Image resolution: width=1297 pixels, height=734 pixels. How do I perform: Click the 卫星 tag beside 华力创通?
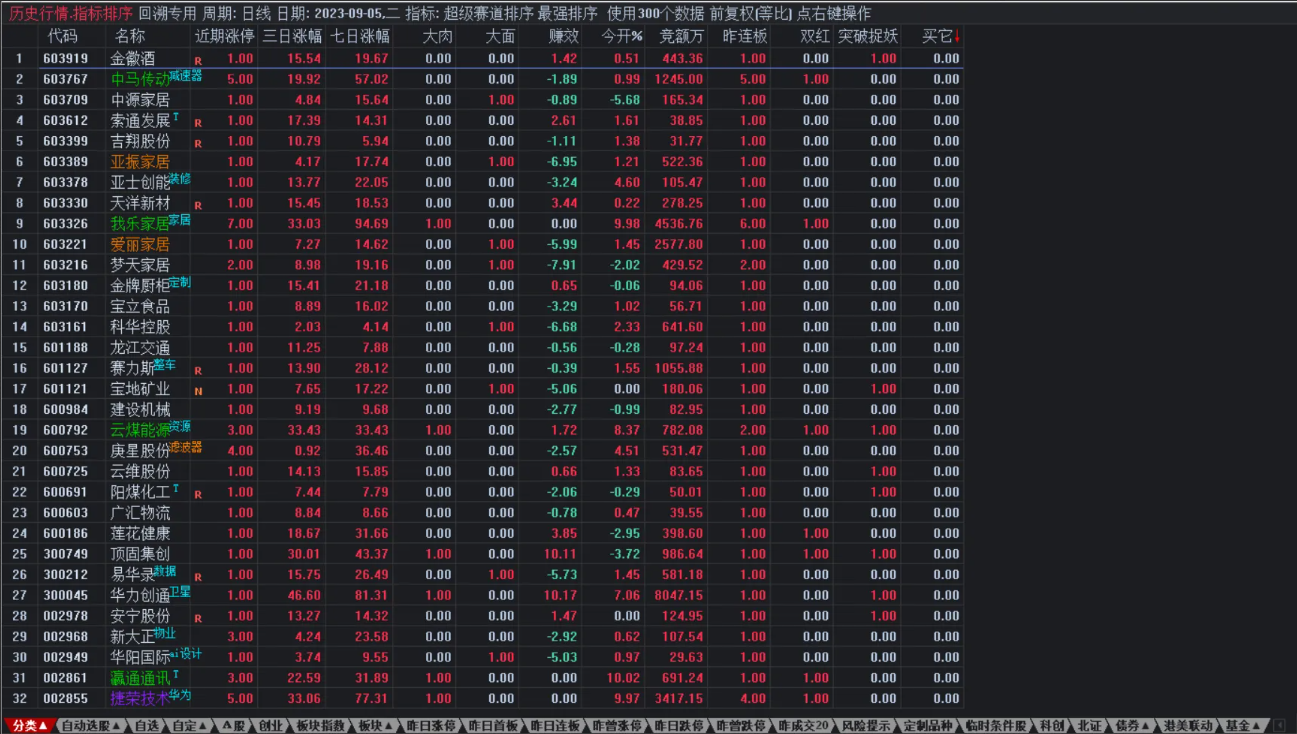coord(180,591)
